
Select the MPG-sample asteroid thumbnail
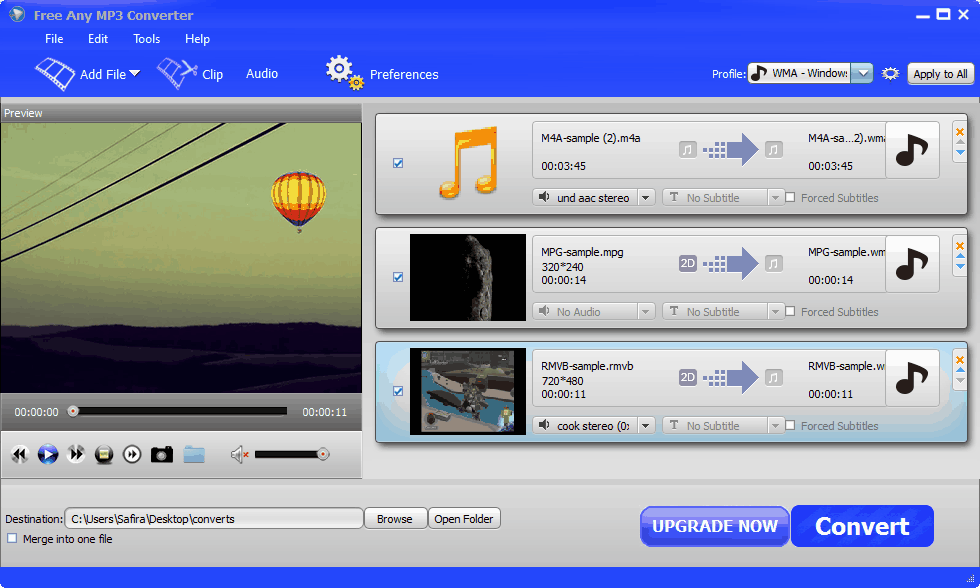(x=468, y=277)
